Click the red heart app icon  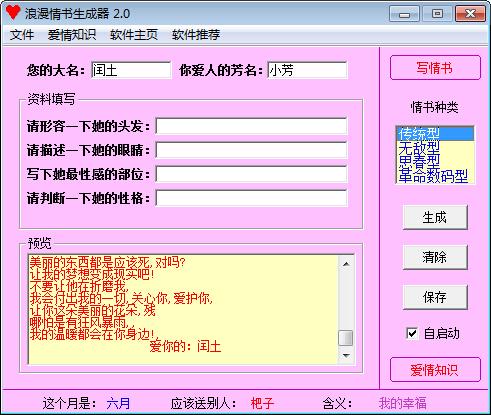coord(13,12)
